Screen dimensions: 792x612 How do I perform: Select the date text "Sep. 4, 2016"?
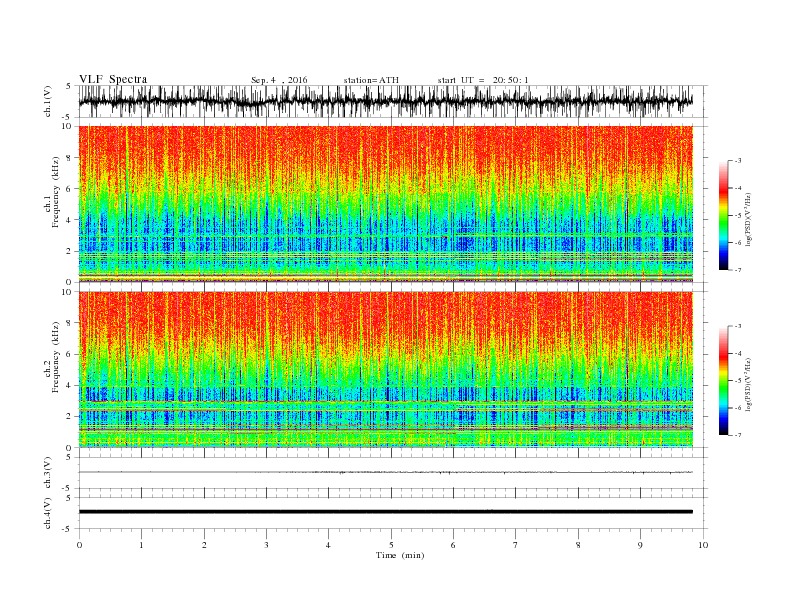(279, 80)
